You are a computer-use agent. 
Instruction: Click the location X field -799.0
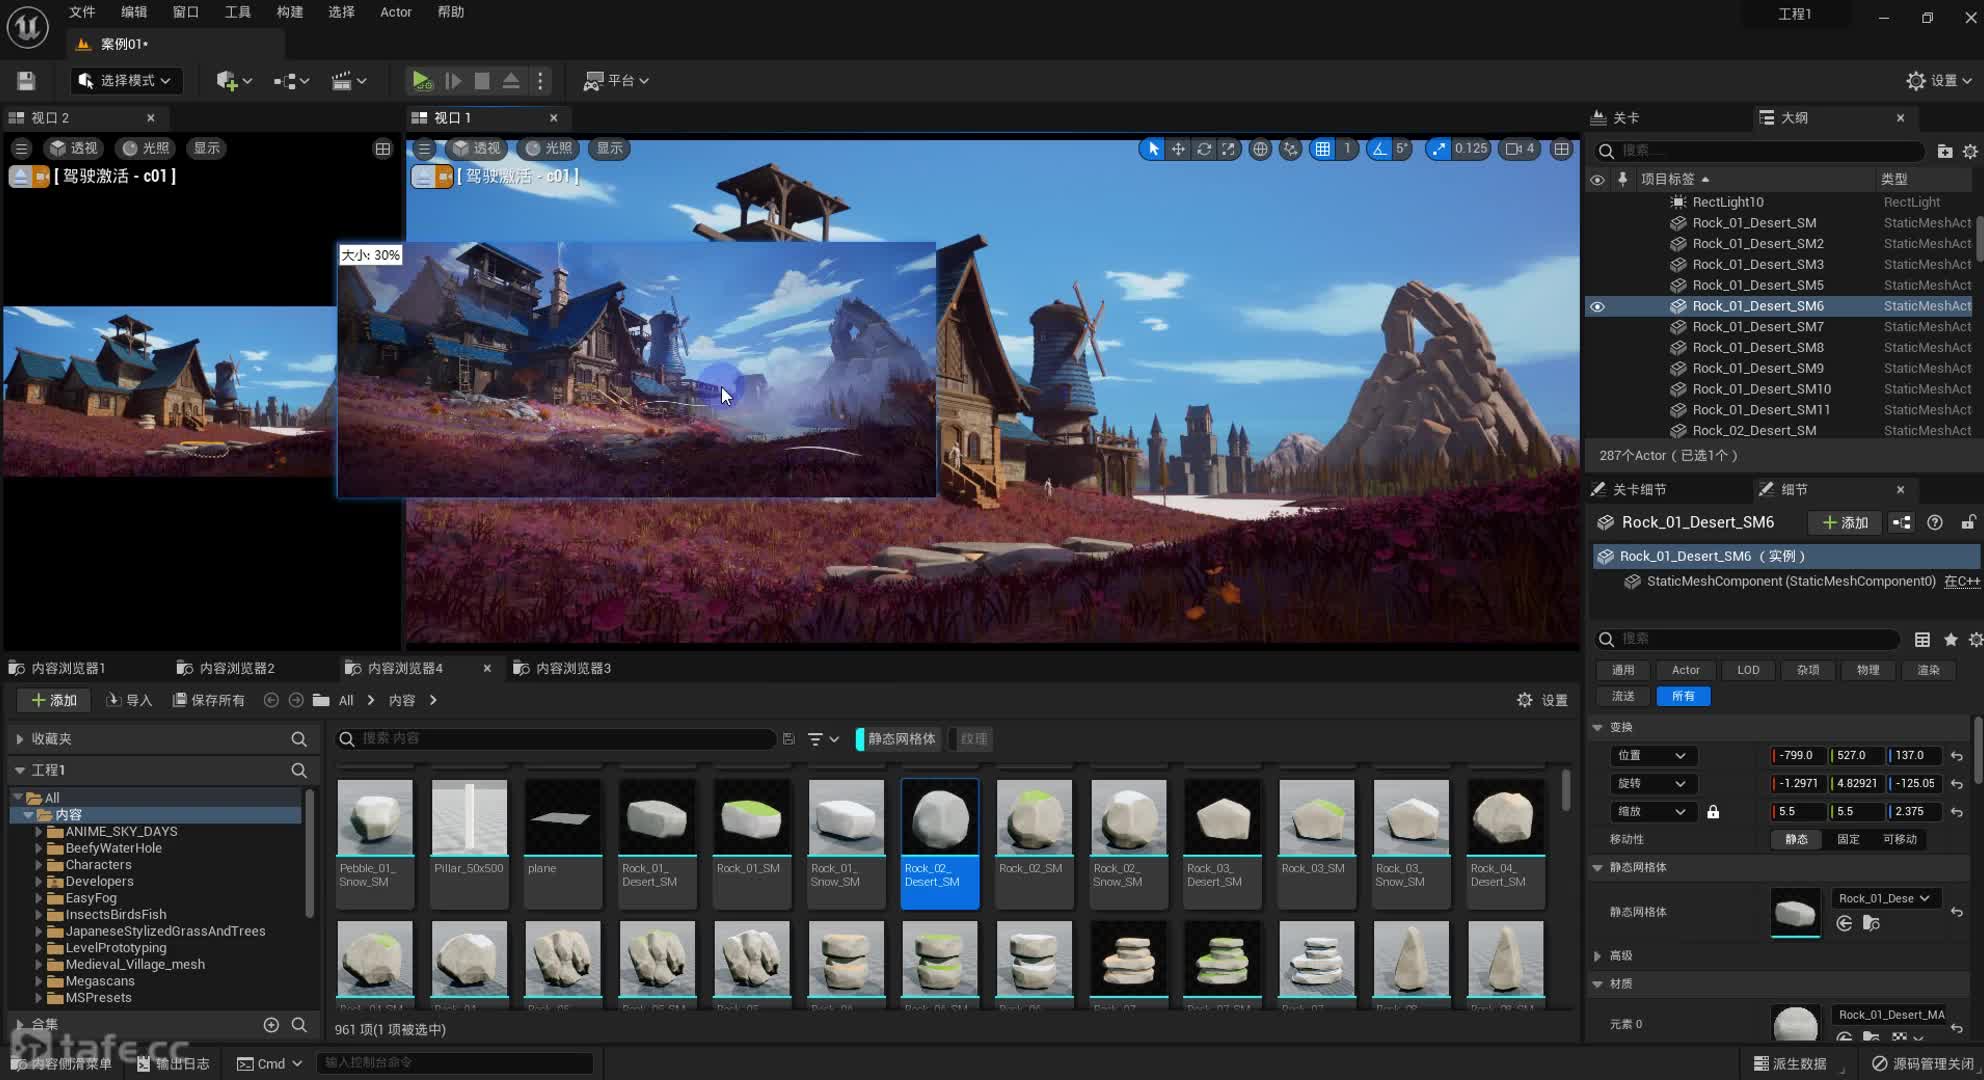point(1799,756)
